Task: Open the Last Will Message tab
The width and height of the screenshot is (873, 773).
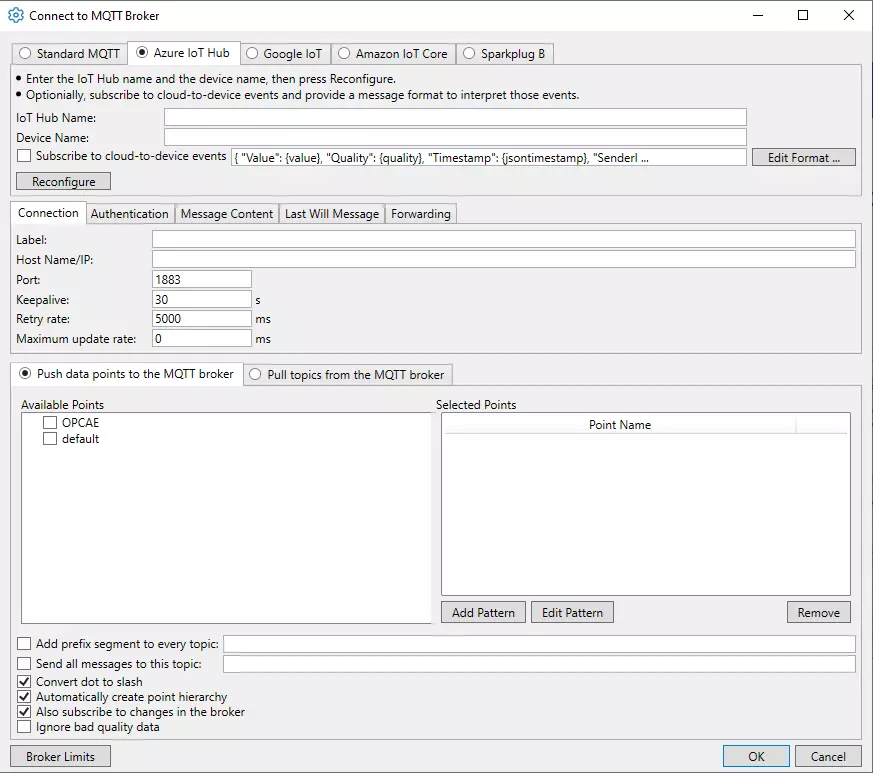Action: 332,214
